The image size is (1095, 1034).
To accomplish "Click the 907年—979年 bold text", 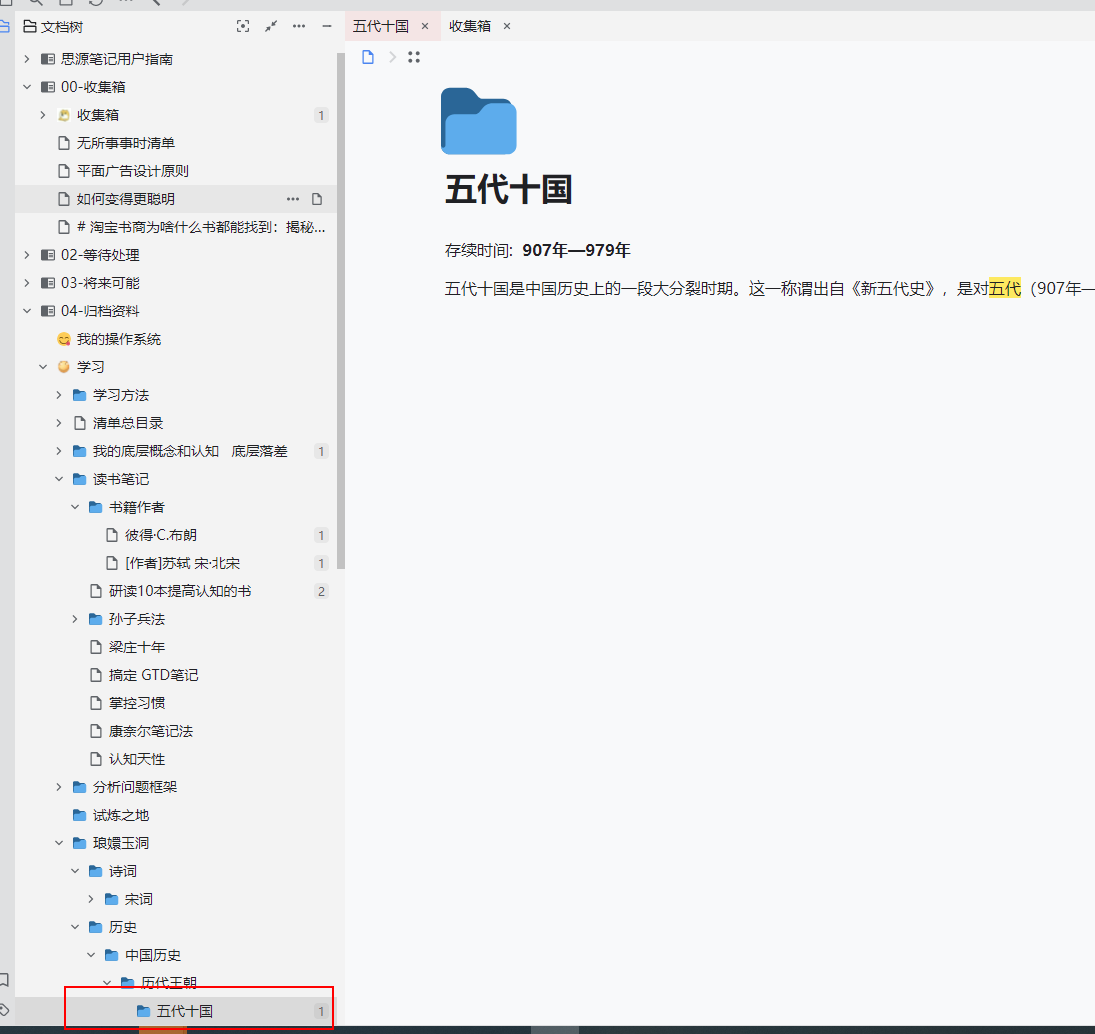I will [x=576, y=251].
